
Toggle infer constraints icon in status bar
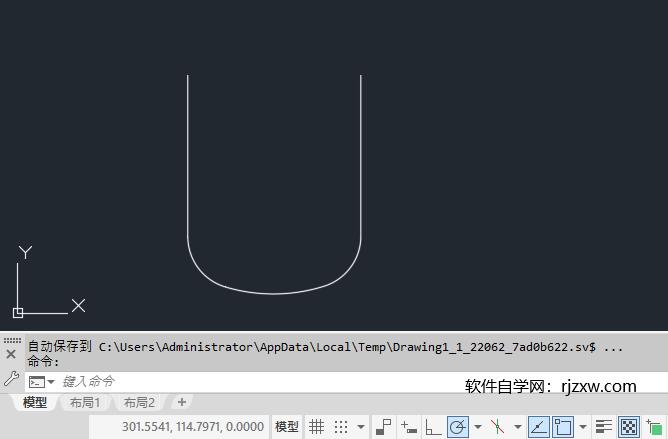(x=383, y=427)
